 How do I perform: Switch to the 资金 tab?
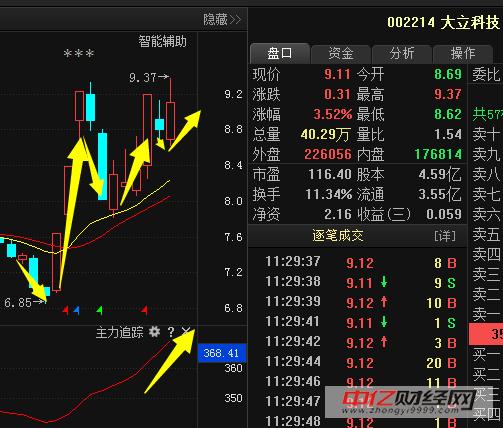coord(341,53)
